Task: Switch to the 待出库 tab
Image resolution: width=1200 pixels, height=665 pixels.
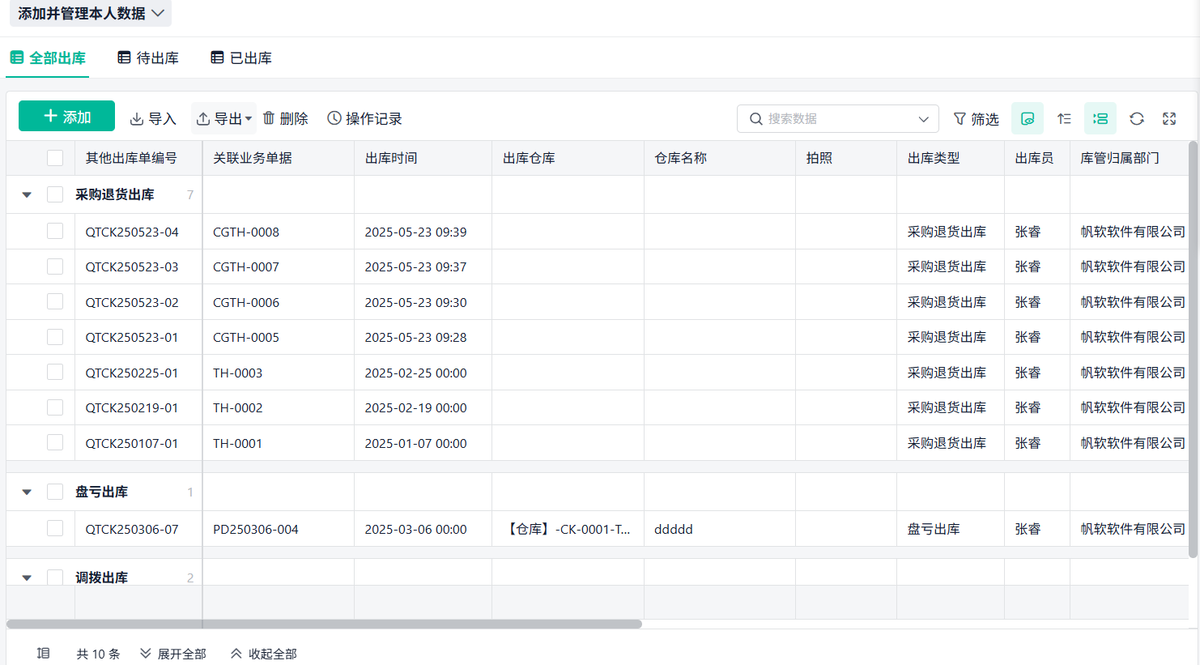Action: pos(147,58)
